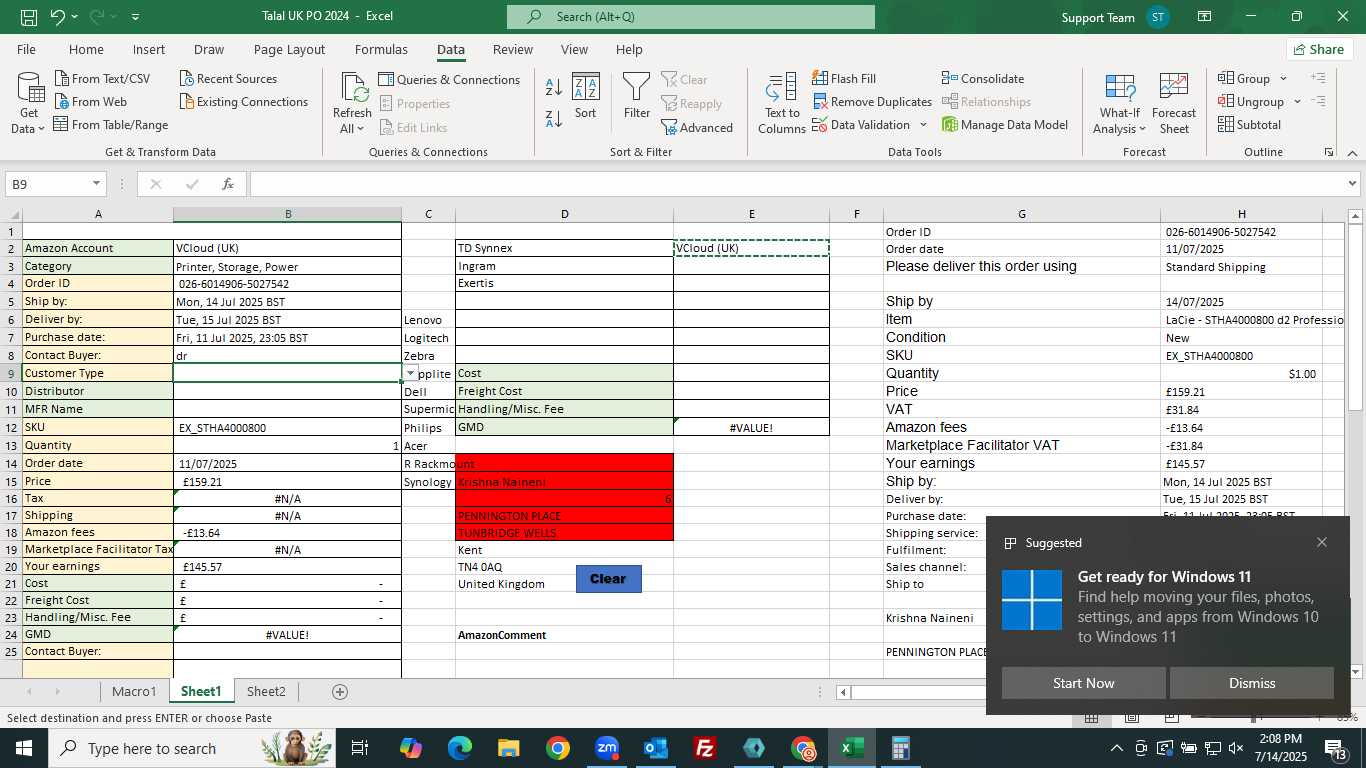This screenshot has width=1366, height=768.
Task: Open Queries & Connections pane
Action: pyautogui.click(x=449, y=80)
